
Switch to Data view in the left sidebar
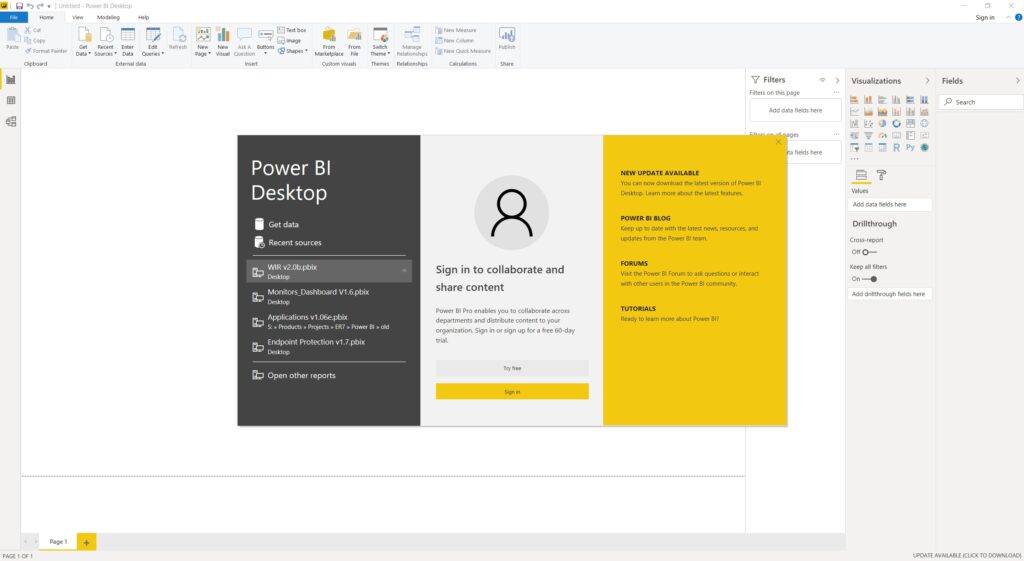tap(11, 100)
